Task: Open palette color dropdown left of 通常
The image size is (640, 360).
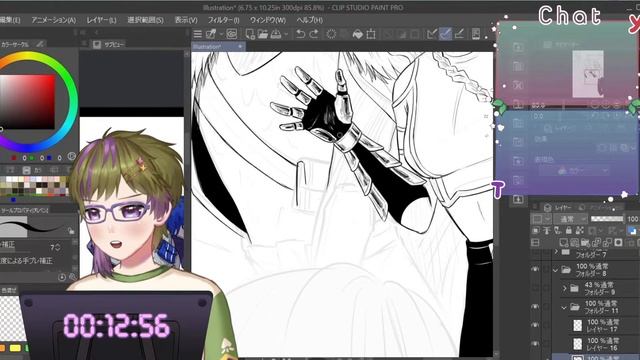Action: 541,219
